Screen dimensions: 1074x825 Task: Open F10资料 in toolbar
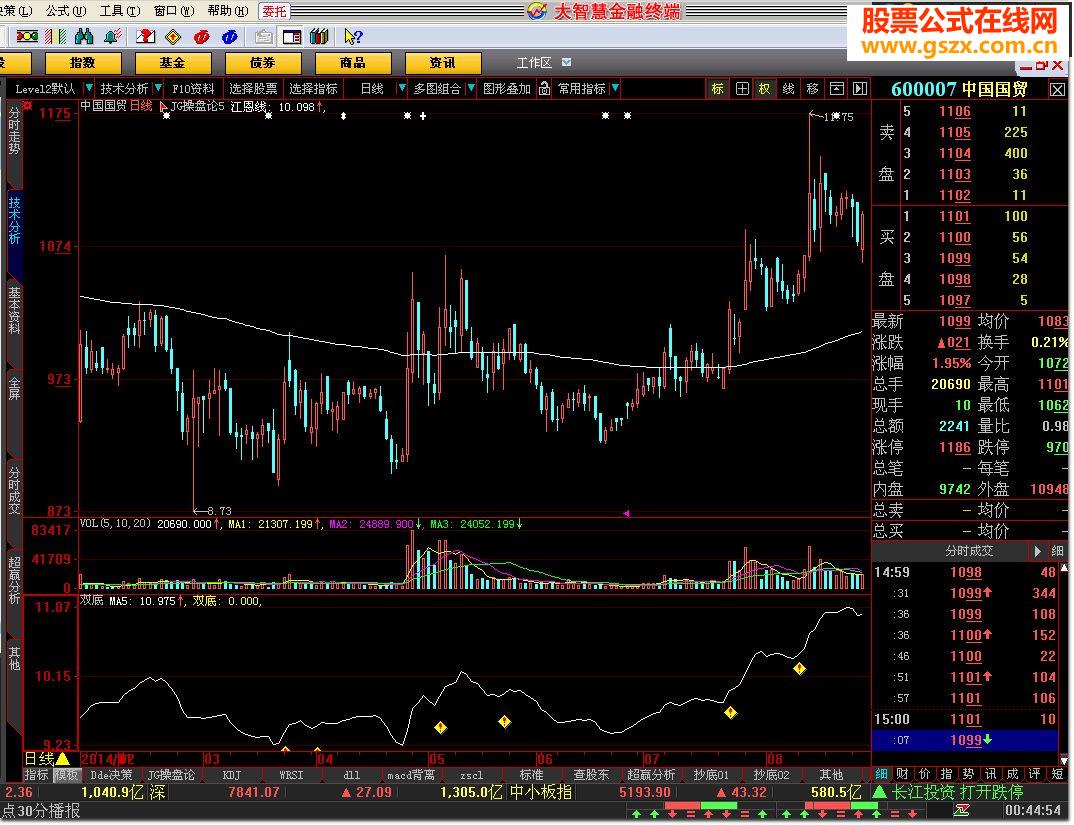193,88
